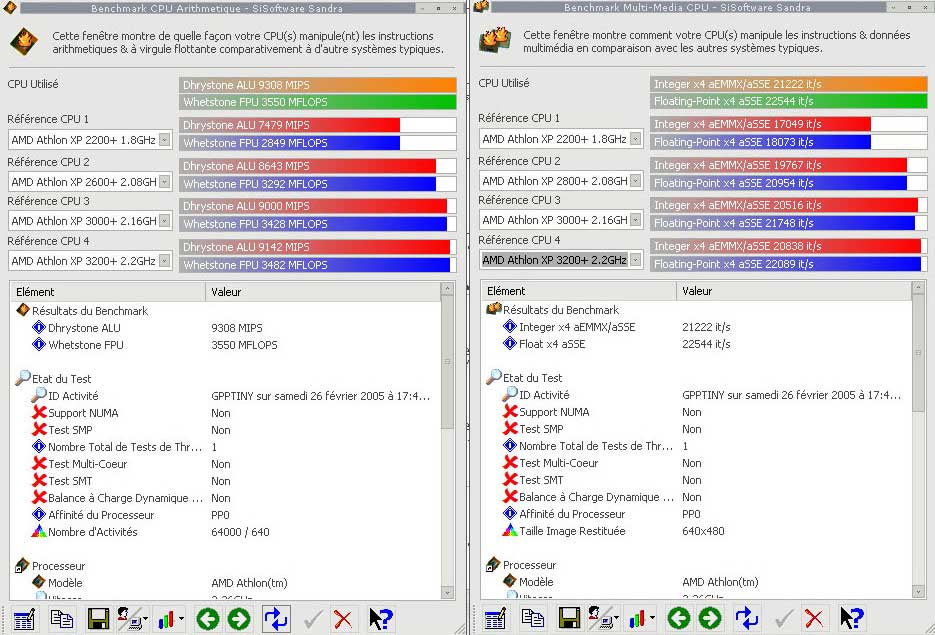This screenshot has width=935, height=635.
Task: Activate context help in CPU Arithmetique window
Action: (380, 619)
